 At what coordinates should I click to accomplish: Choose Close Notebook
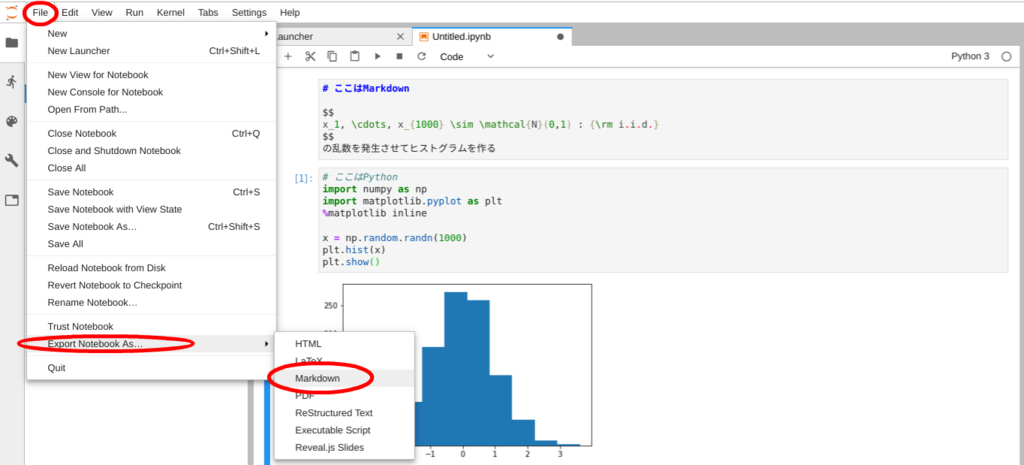(x=152, y=133)
